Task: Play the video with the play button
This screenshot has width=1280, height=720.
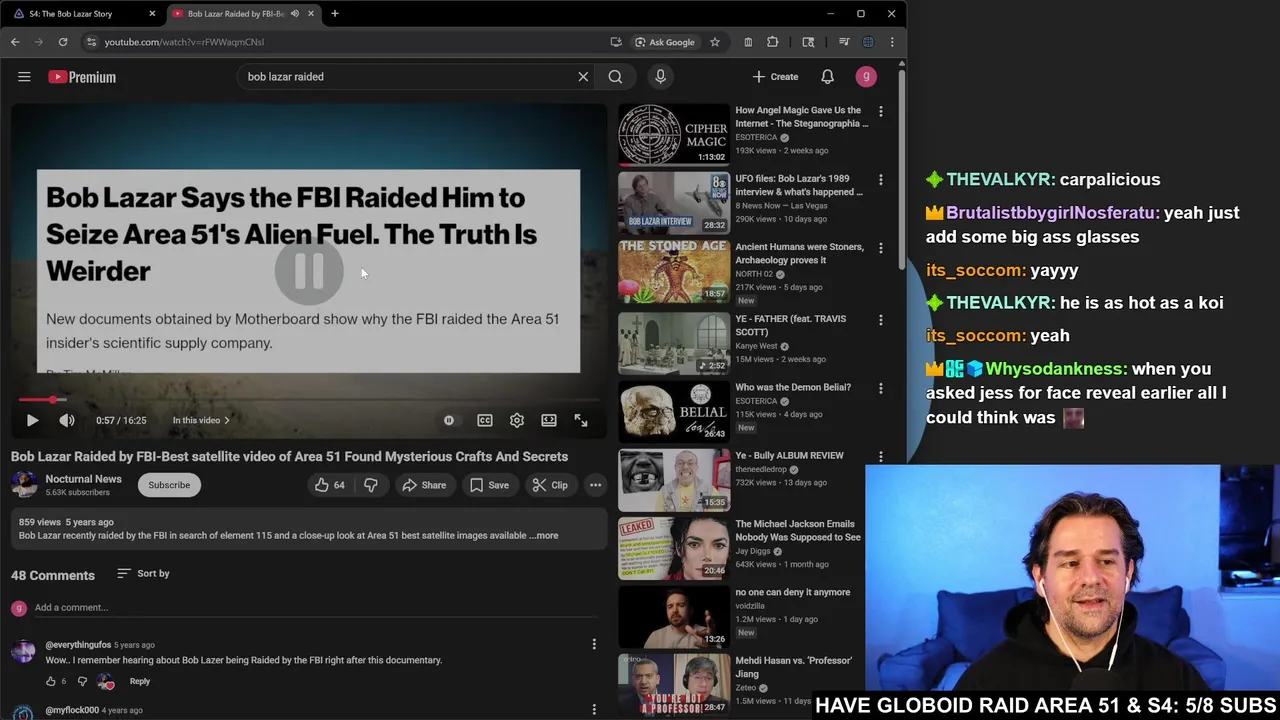Action: [x=32, y=421]
